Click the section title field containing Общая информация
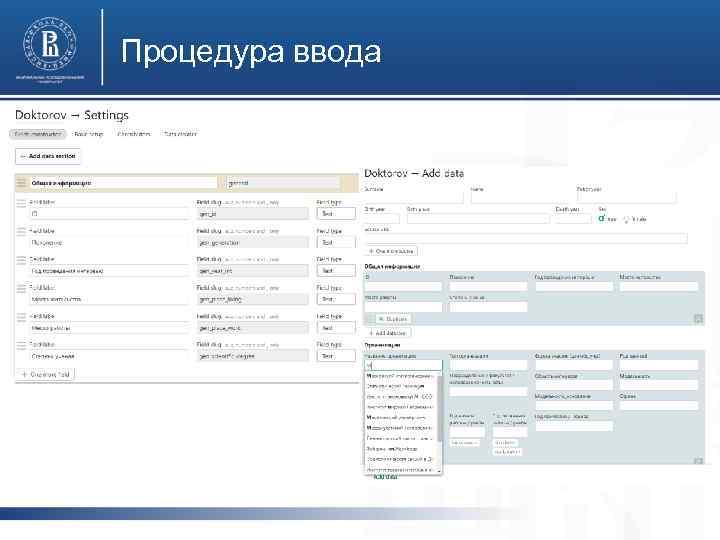The width and height of the screenshot is (720, 540). point(124,183)
